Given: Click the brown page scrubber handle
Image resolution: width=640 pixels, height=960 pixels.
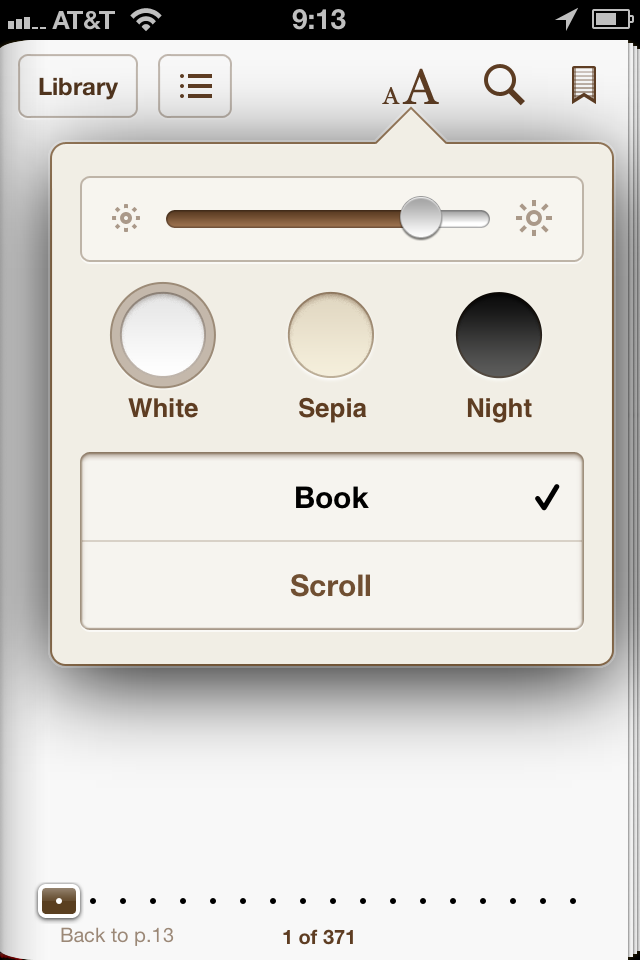Looking at the screenshot, I should (x=59, y=901).
